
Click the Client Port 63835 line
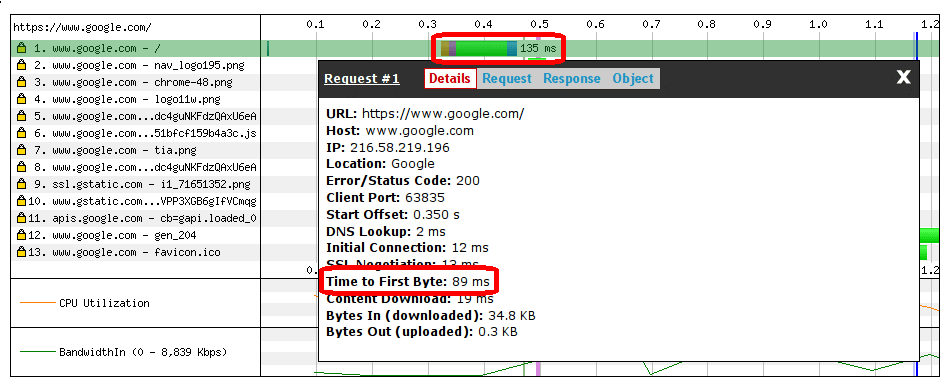pyautogui.click(x=385, y=198)
